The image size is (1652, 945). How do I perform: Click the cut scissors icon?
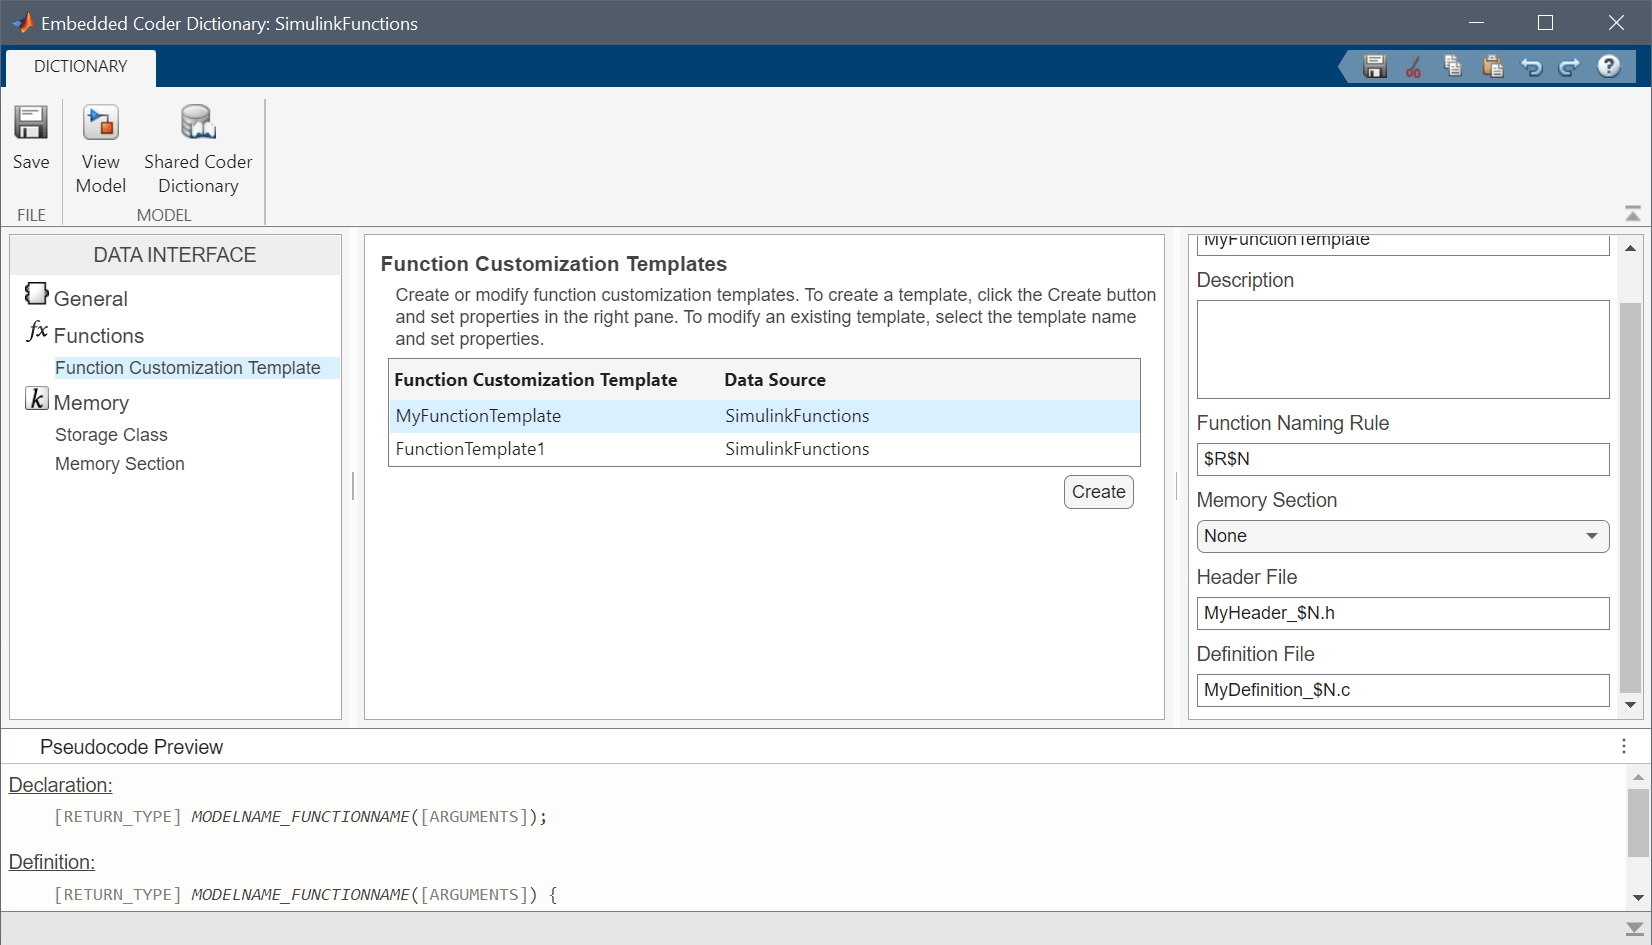(1413, 67)
